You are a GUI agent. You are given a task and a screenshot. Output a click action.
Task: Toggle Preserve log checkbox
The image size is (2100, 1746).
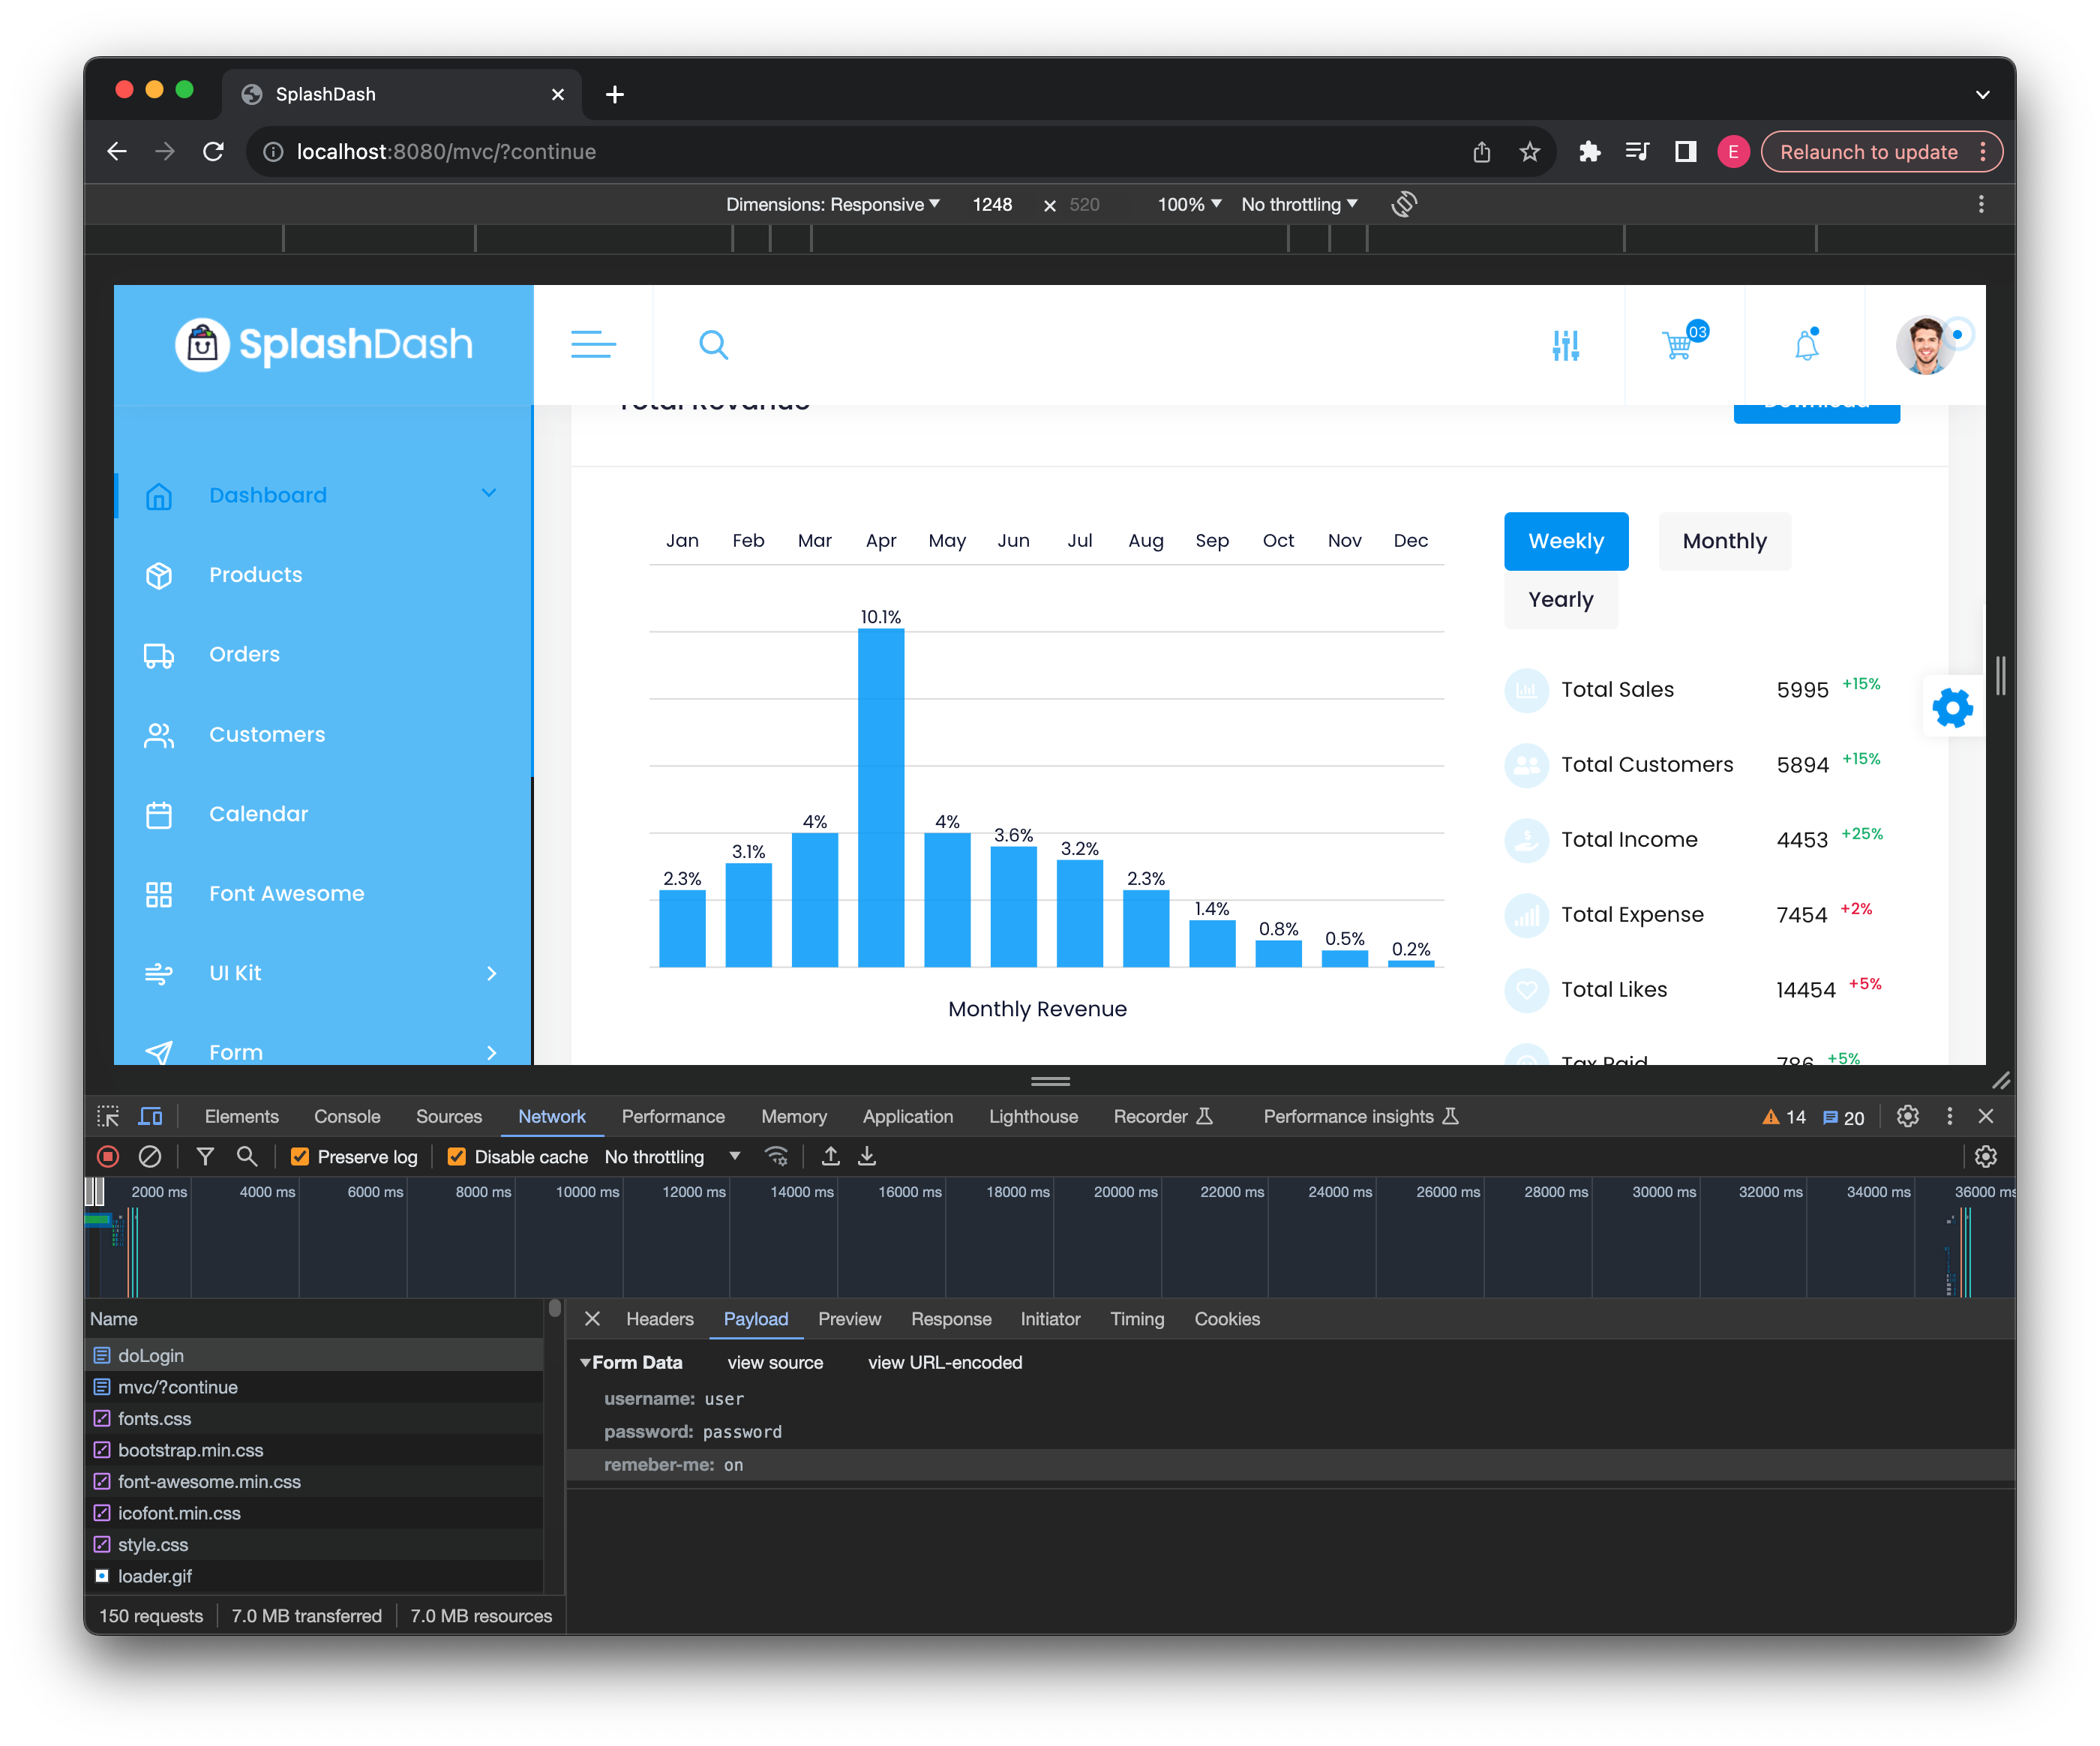299,1157
